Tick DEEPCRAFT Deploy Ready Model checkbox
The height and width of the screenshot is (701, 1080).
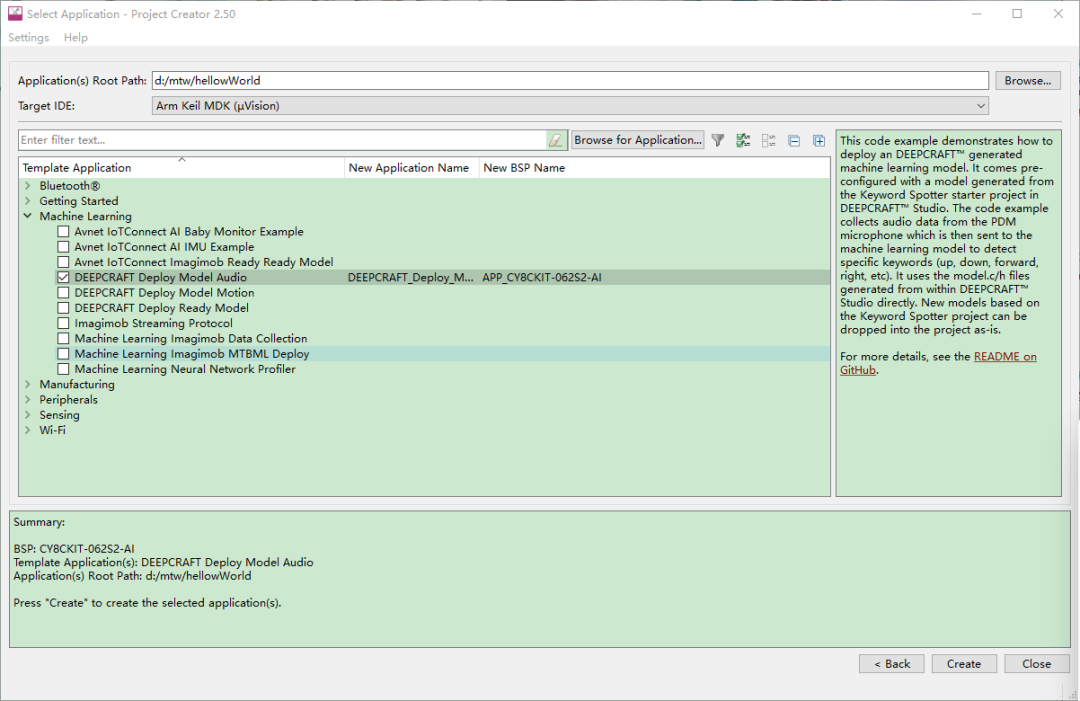pos(63,308)
